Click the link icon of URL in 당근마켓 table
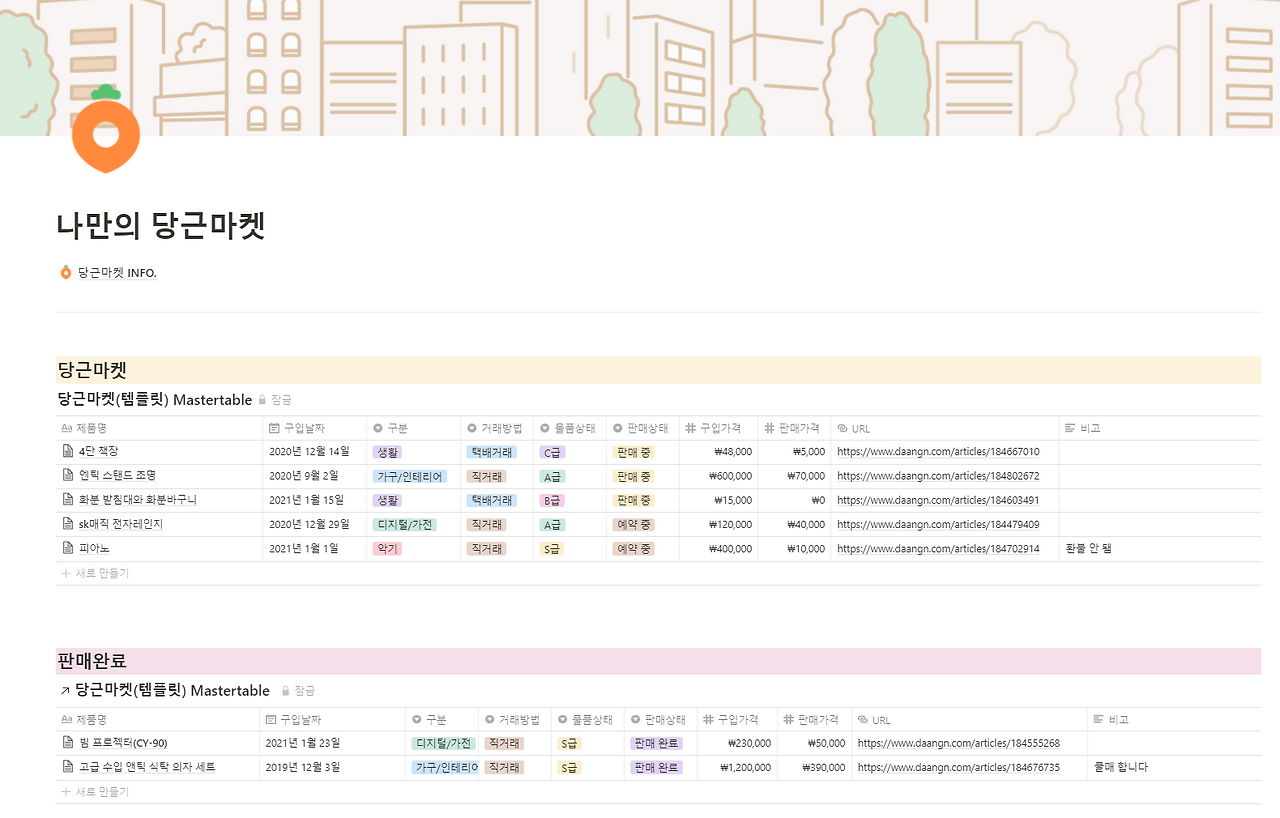1280x818 pixels. pyautogui.click(x=842, y=428)
